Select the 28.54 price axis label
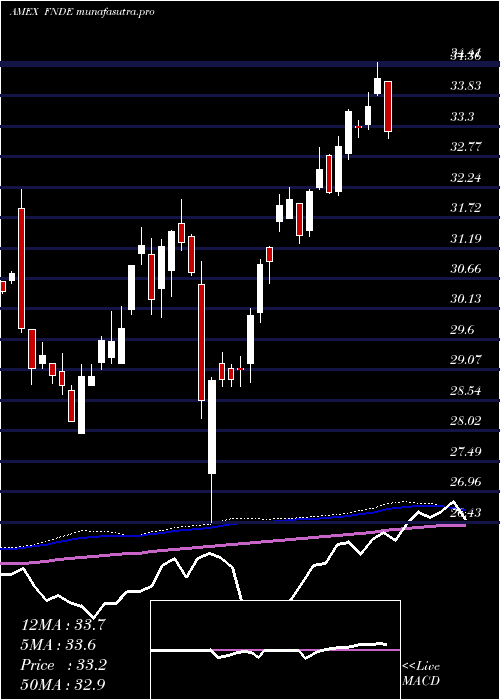Image resolution: width=500 pixels, height=700 pixels. pos(466,391)
